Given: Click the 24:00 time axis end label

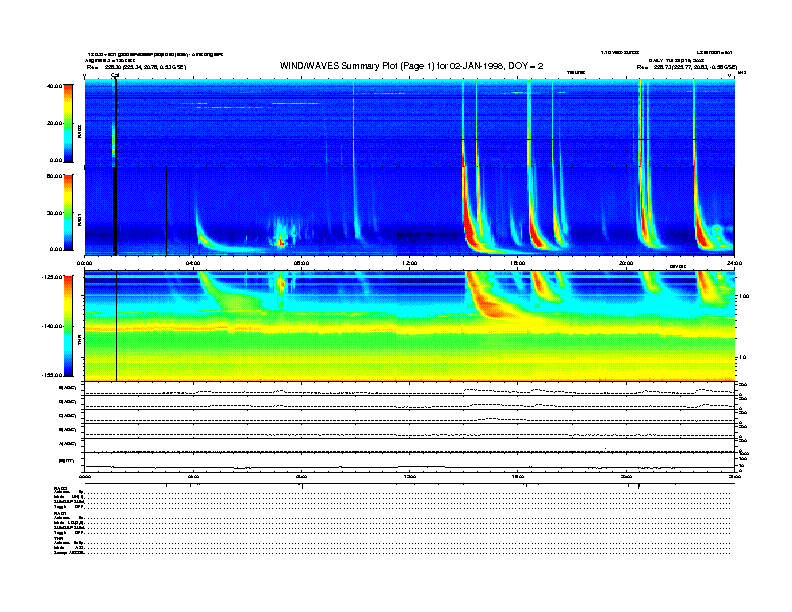Looking at the screenshot, I should pos(733,262).
